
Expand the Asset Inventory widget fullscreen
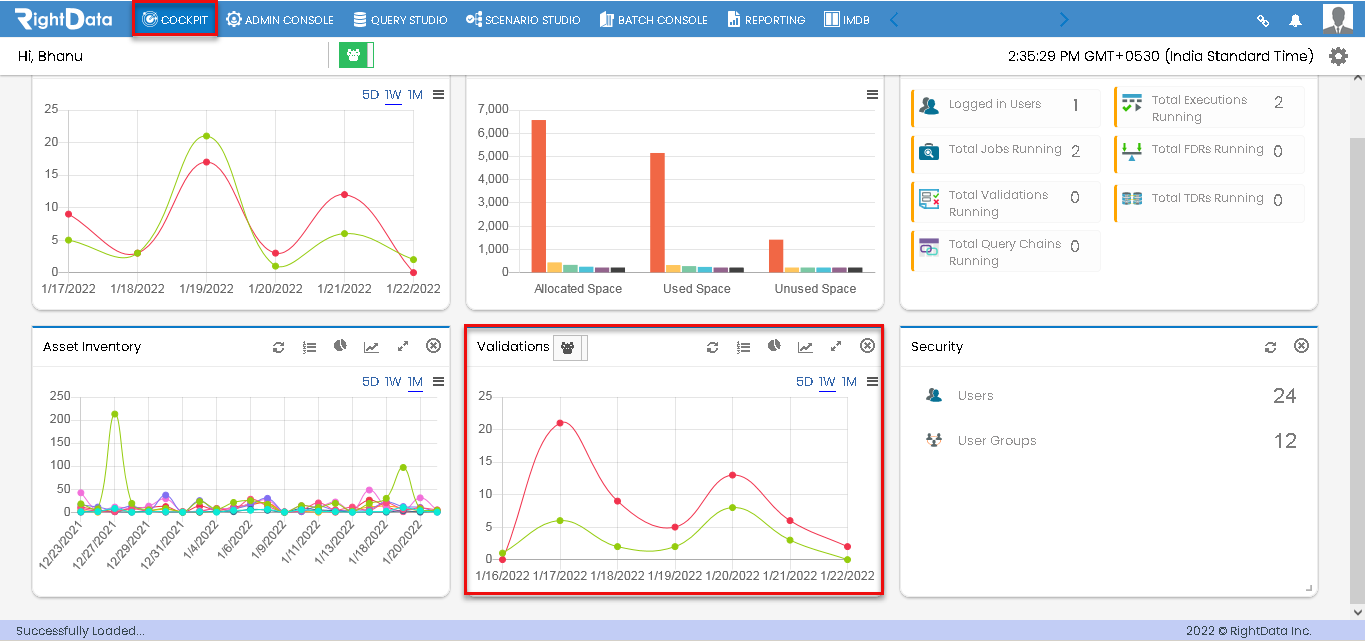(402, 346)
